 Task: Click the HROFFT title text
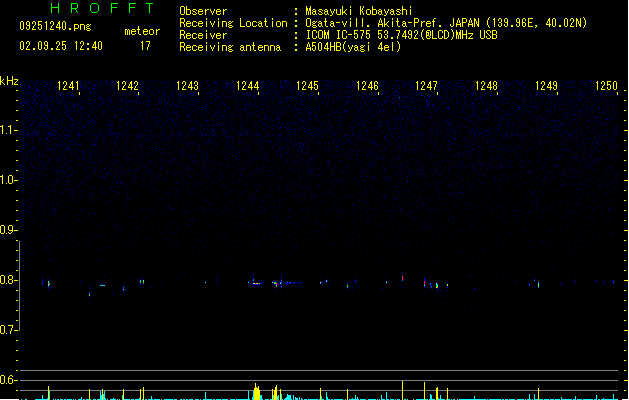(102, 8)
